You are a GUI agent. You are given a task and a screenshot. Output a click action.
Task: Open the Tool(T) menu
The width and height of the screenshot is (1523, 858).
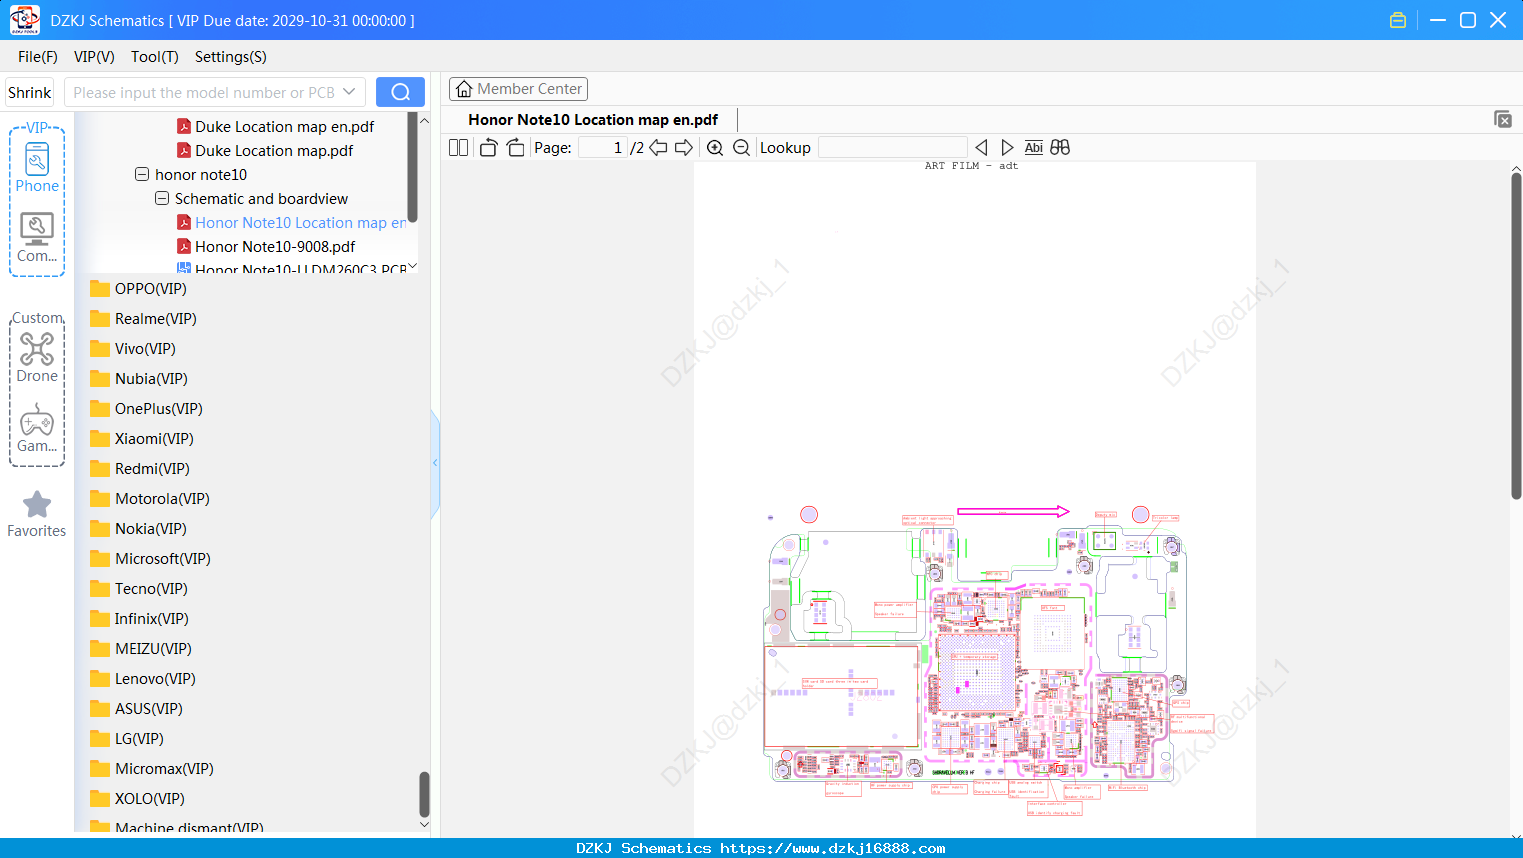pyautogui.click(x=155, y=57)
